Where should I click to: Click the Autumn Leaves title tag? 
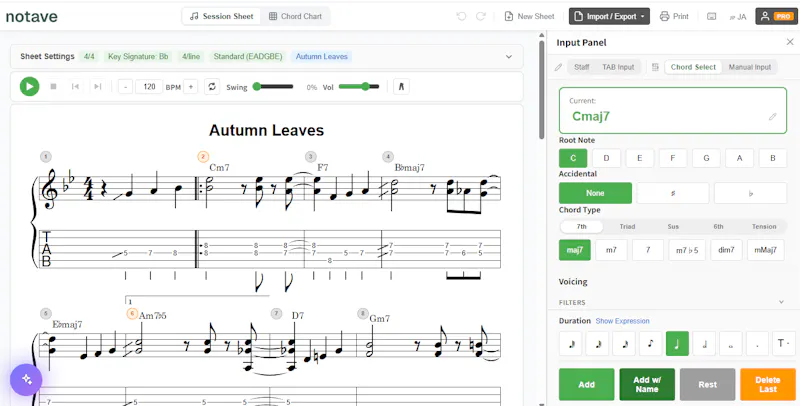pyautogui.click(x=321, y=57)
